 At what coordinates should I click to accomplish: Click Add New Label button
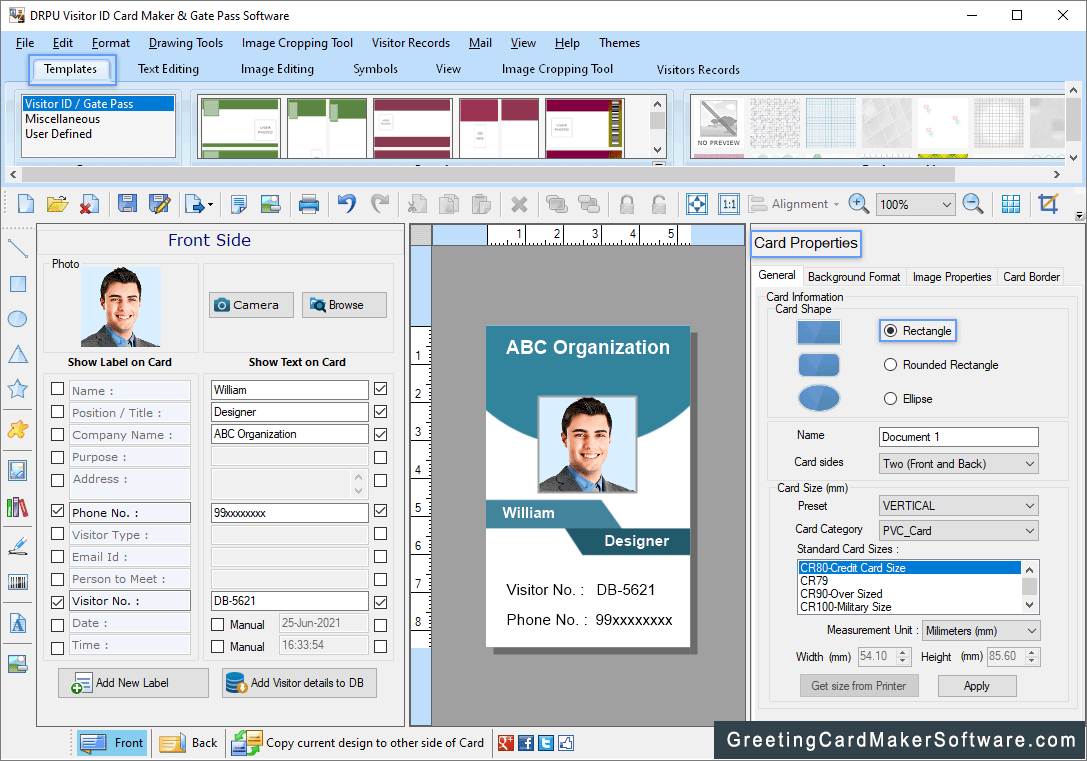[133, 683]
